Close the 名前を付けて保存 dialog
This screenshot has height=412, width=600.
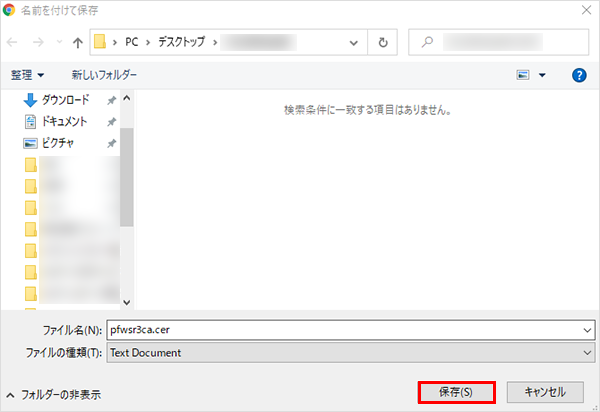[586, 10]
